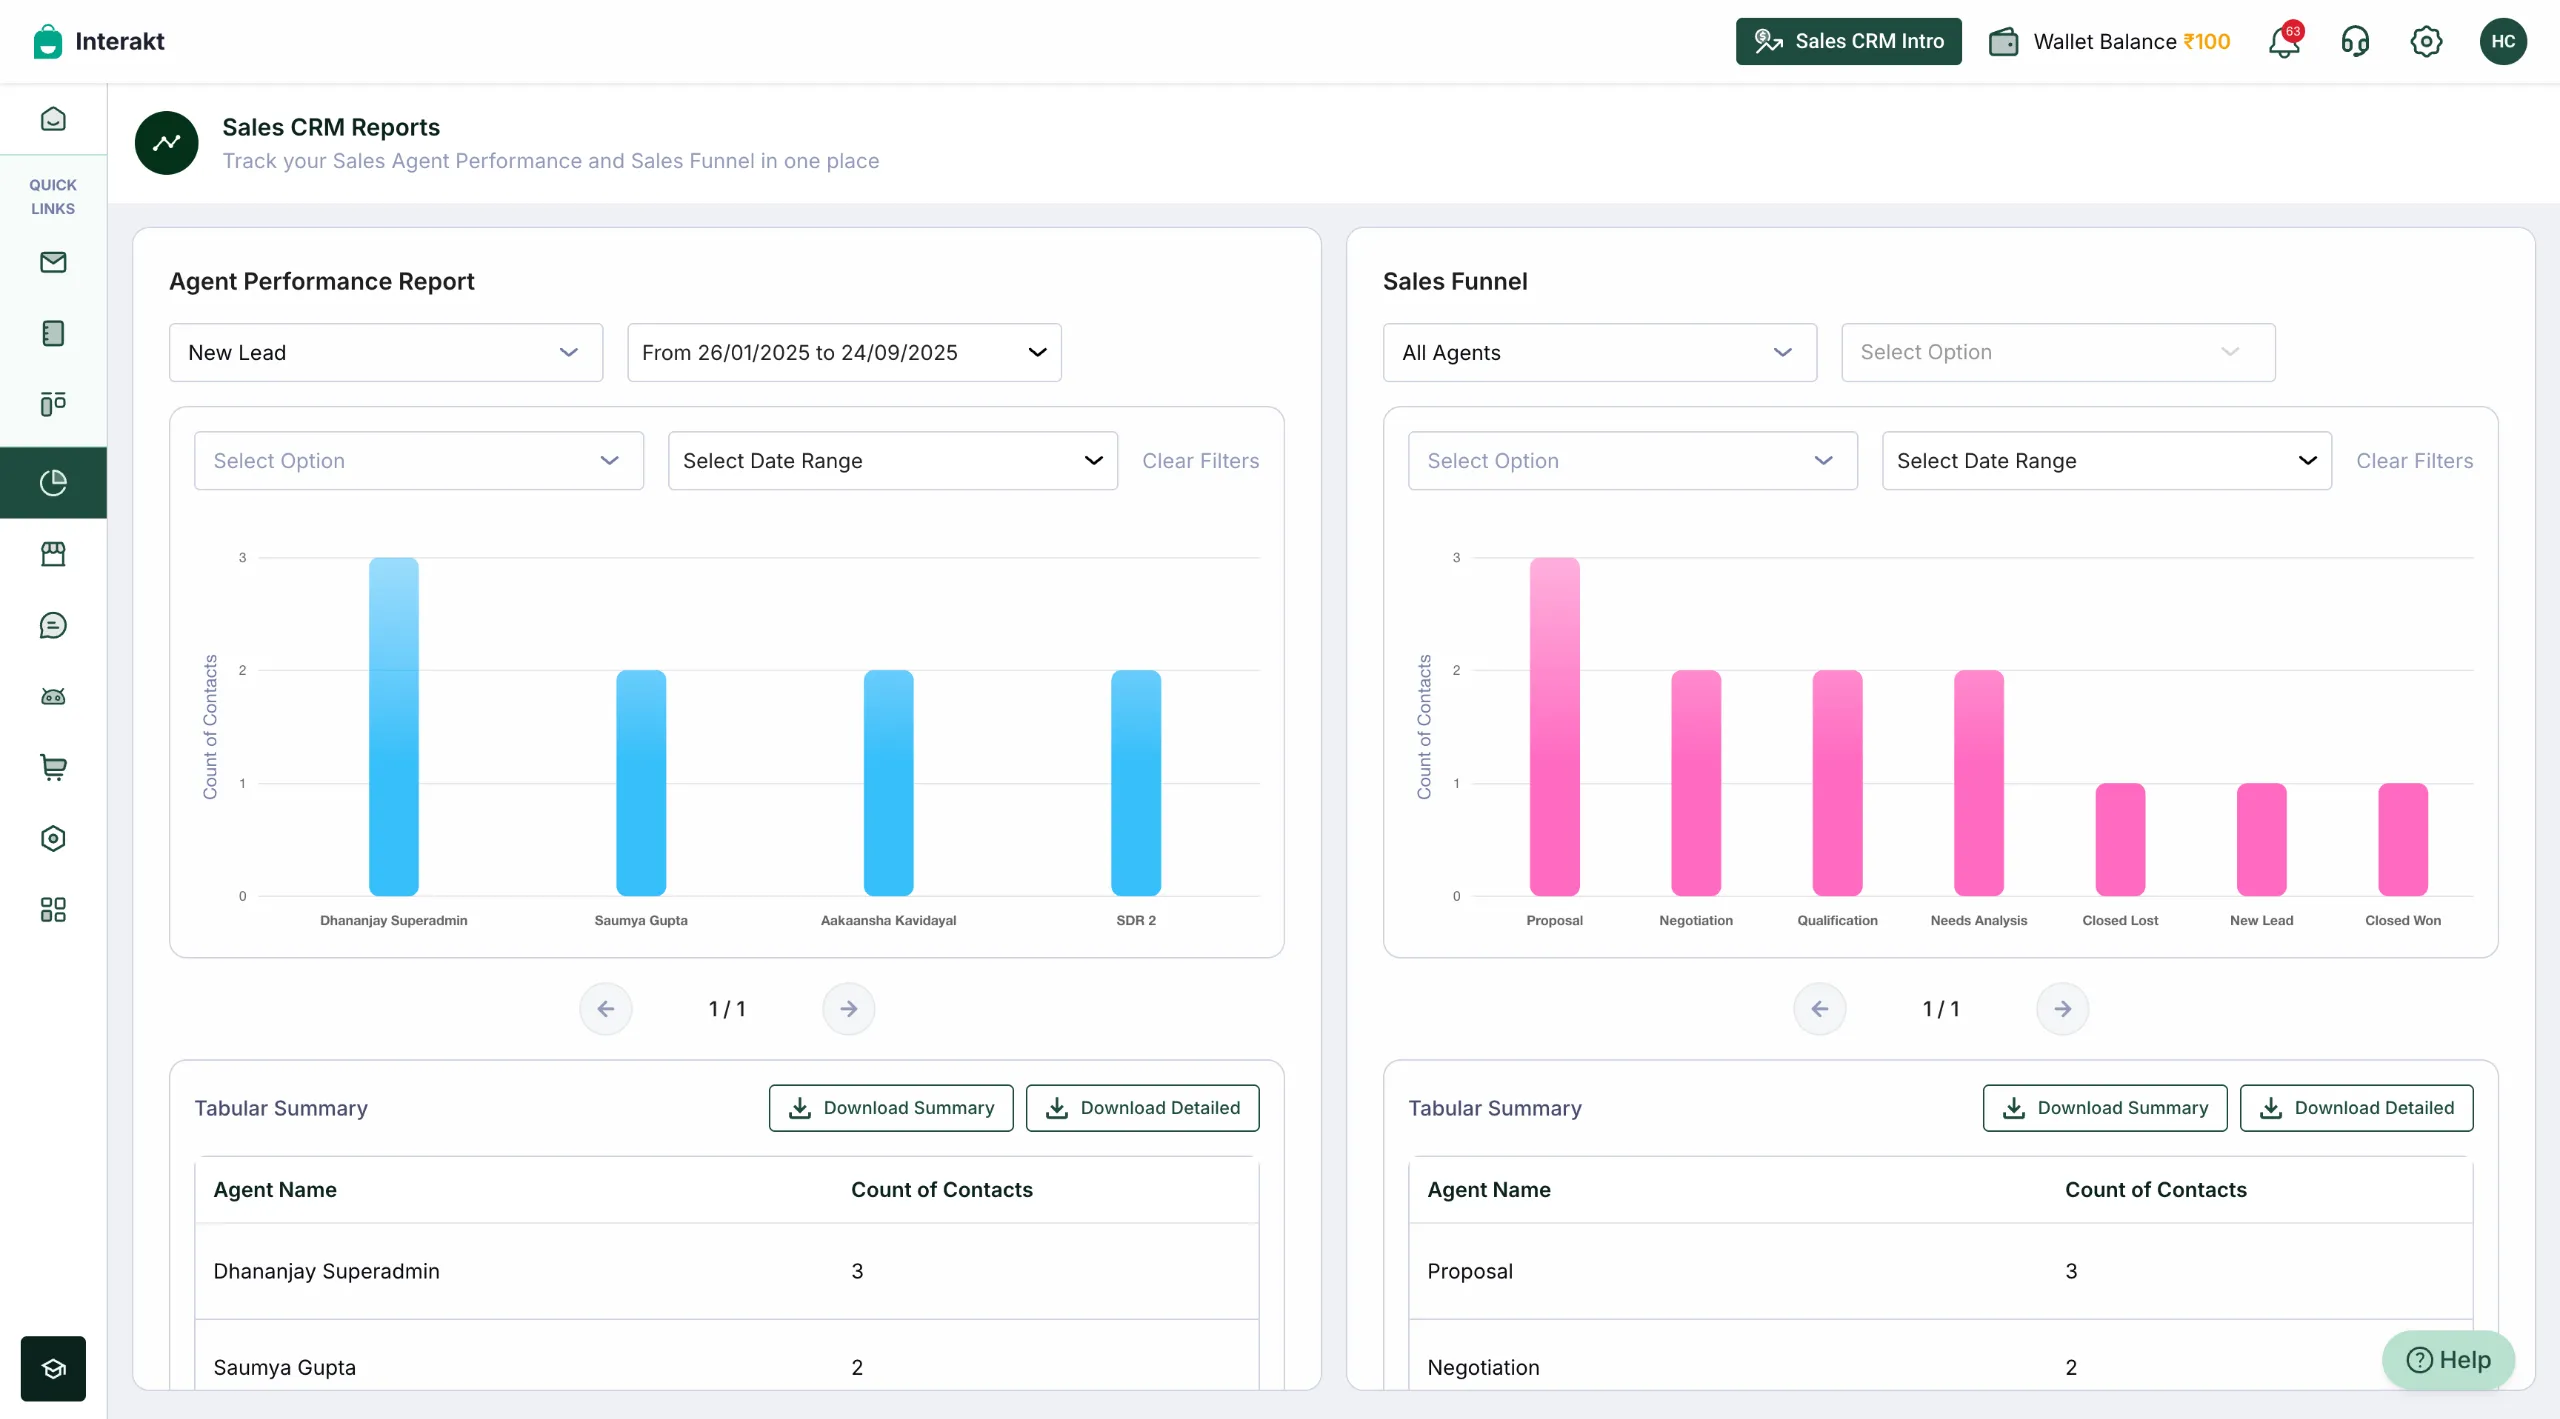Open the HC profile avatar
Image resolution: width=2560 pixels, height=1419 pixels.
point(2505,41)
